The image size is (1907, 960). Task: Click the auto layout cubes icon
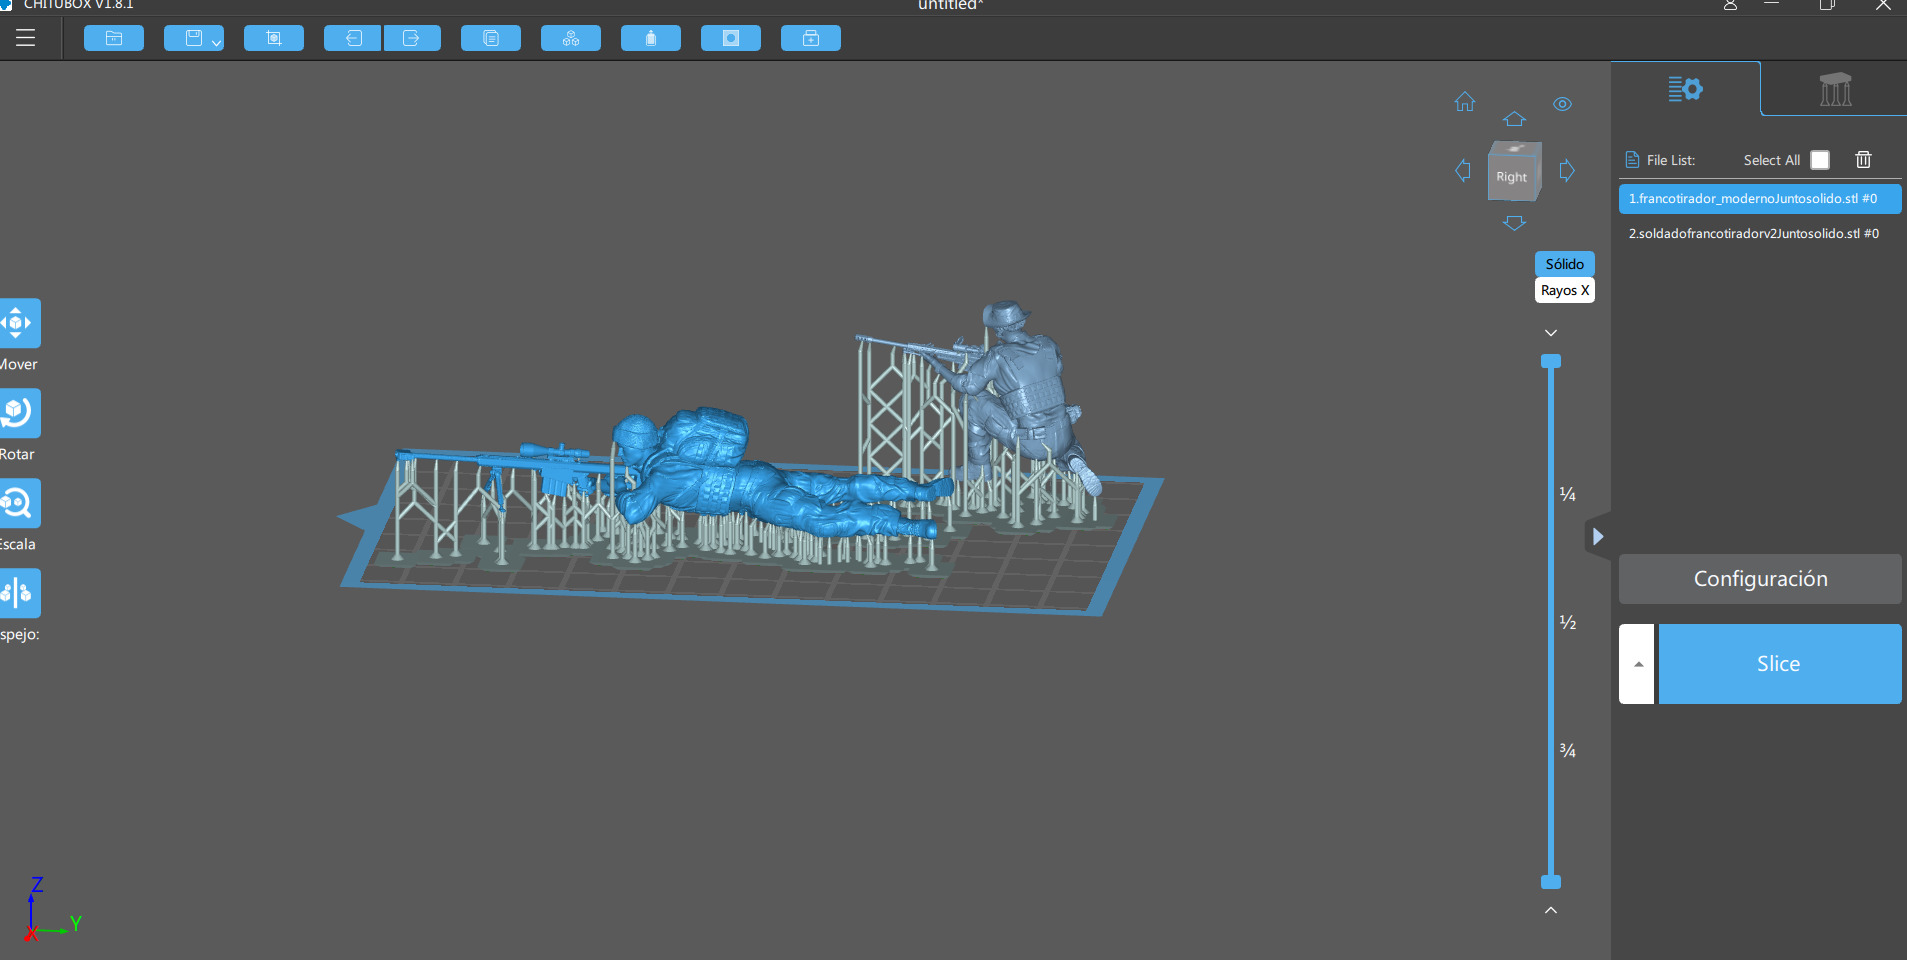571,38
